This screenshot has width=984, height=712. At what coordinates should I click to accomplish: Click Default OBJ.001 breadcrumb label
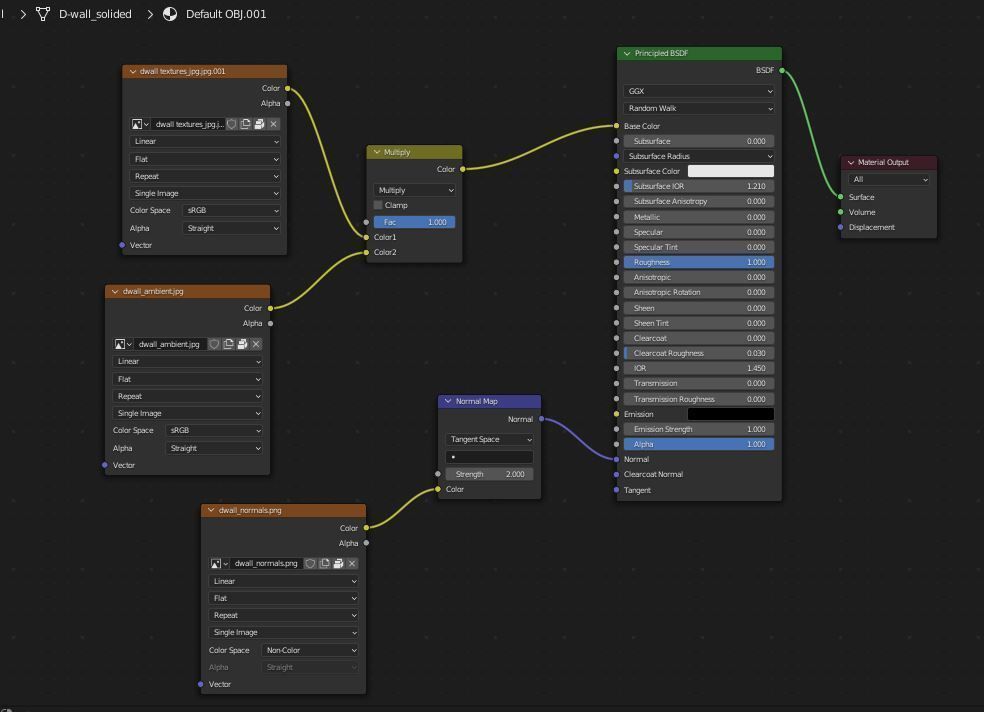(226, 14)
